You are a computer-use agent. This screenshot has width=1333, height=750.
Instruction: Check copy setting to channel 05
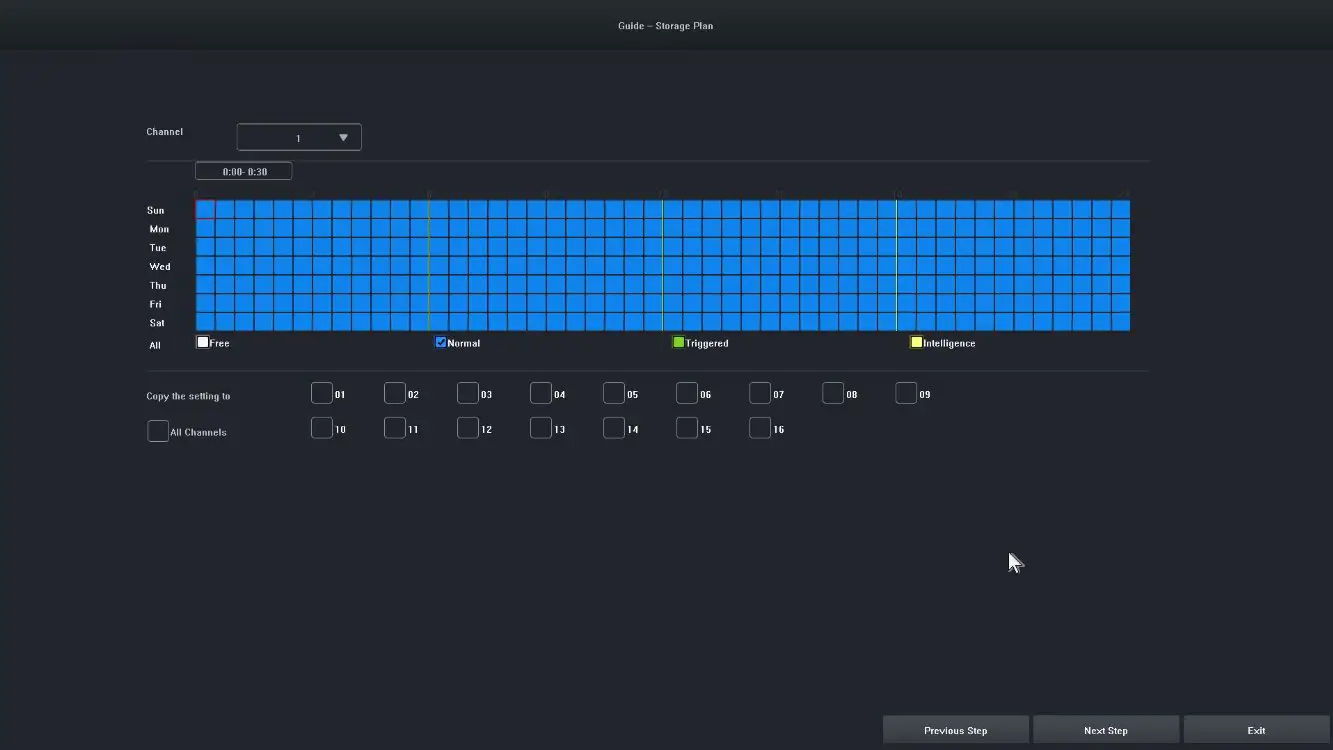[x=614, y=393]
